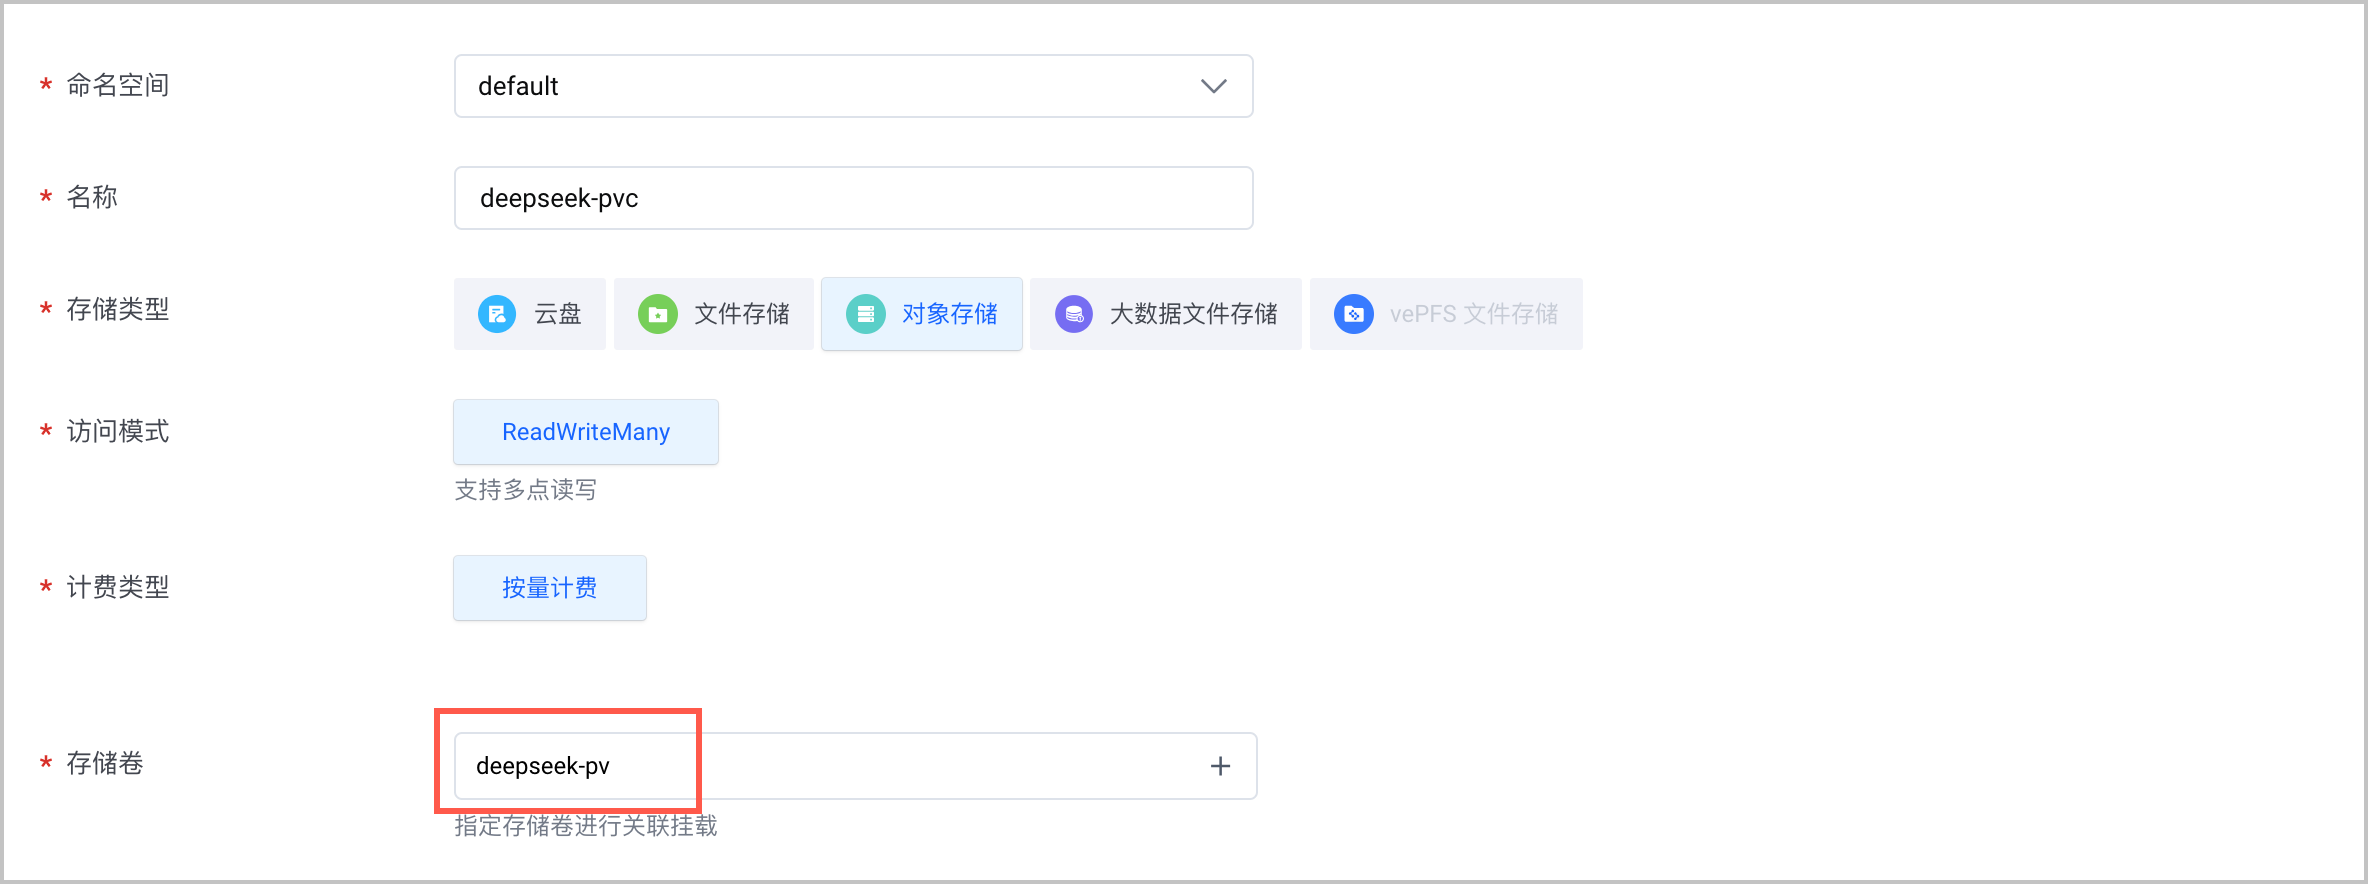Select the vePFS 文件存储 option text
This screenshot has width=2368, height=884.
coord(1474,314)
